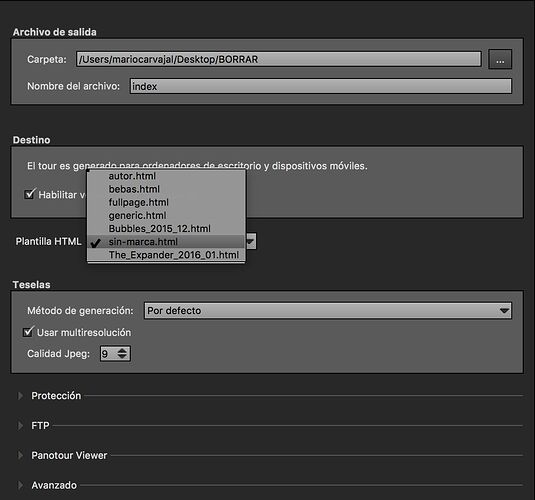The width and height of the screenshot is (535, 500).
Task: Click the Carpeta path input field
Action: tap(279, 59)
